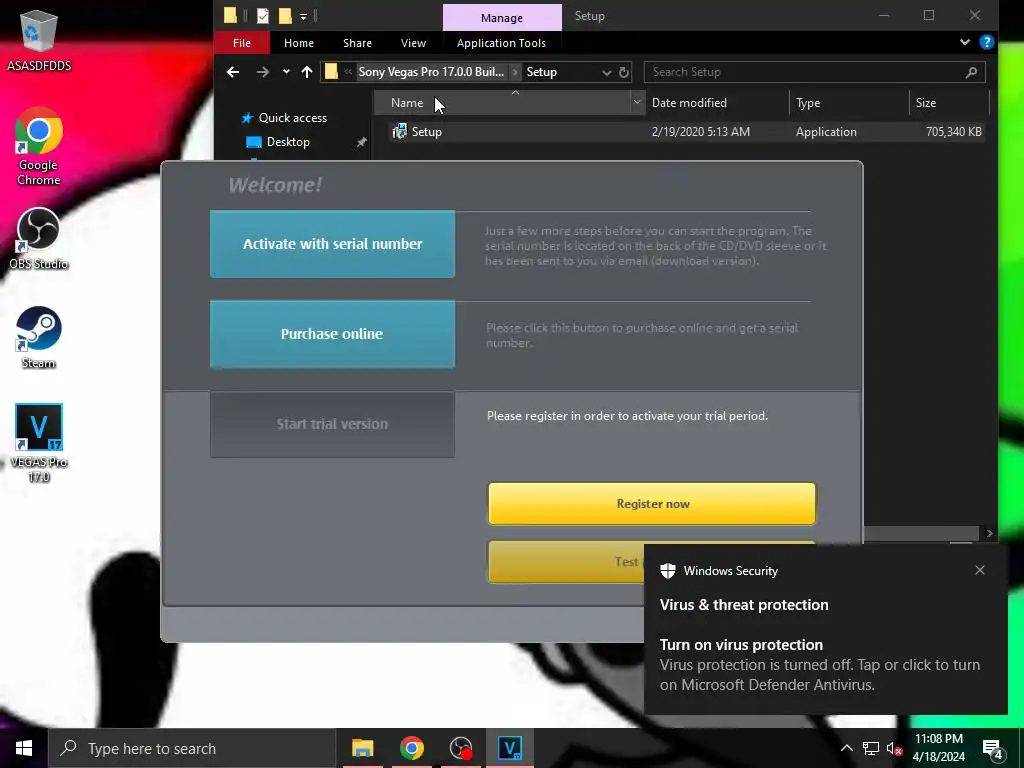The width and height of the screenshot is (1024, 768).
Task: Expand the address bar history dropdown
Action: click(607, 72)
